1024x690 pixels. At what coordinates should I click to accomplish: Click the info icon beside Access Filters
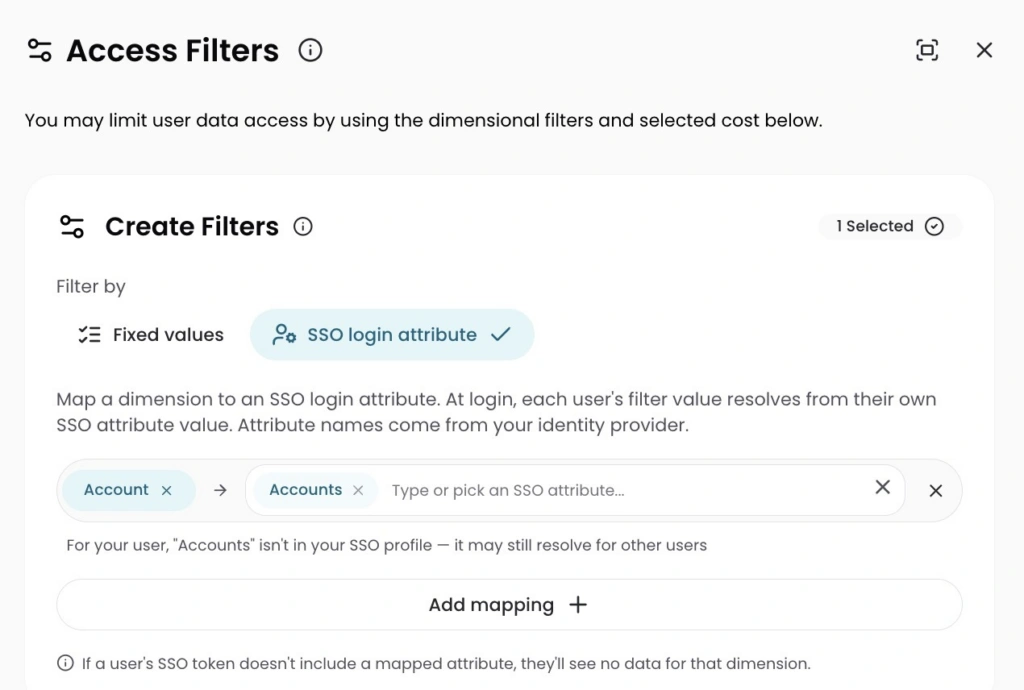(x=310, y=50)
